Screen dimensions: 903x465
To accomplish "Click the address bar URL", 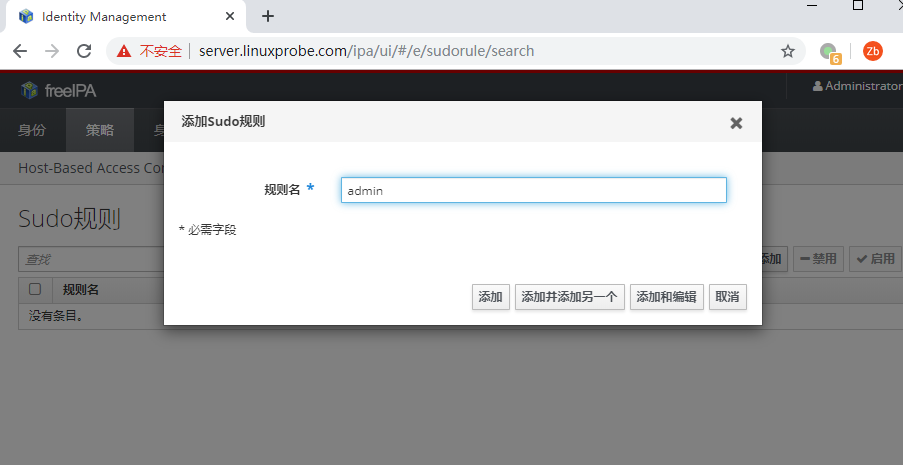I will 366,51.
